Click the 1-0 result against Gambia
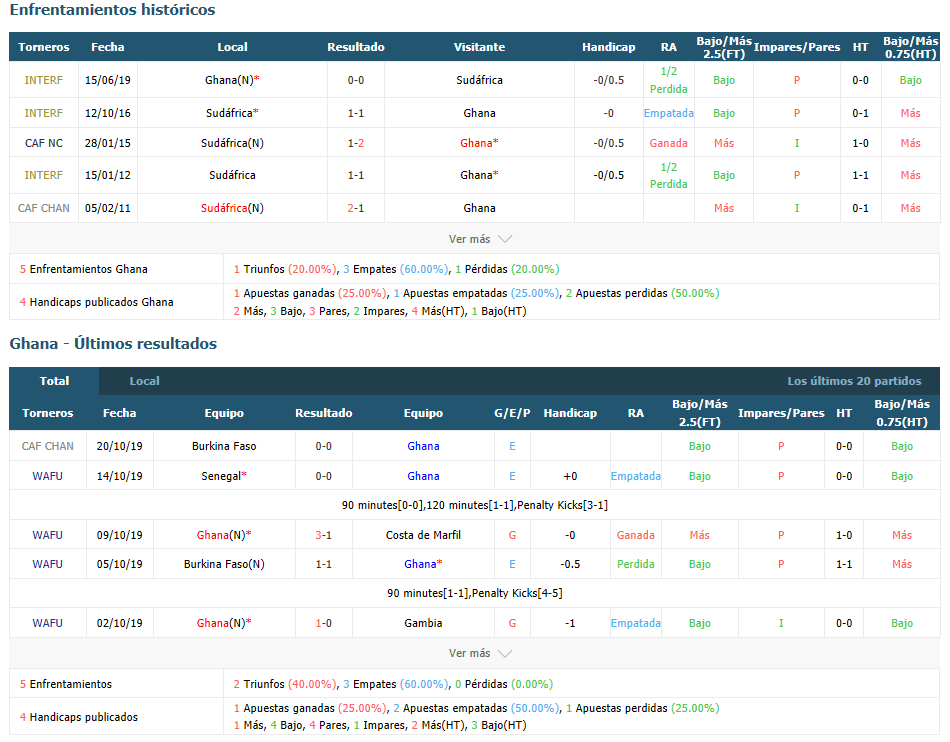Screen dimensions: 950x742 (x=324, y=623)
